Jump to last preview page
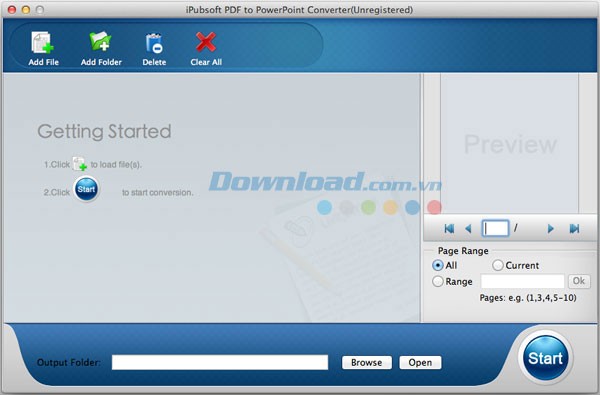This screenshot has width=600, height=395. [574, 229]
